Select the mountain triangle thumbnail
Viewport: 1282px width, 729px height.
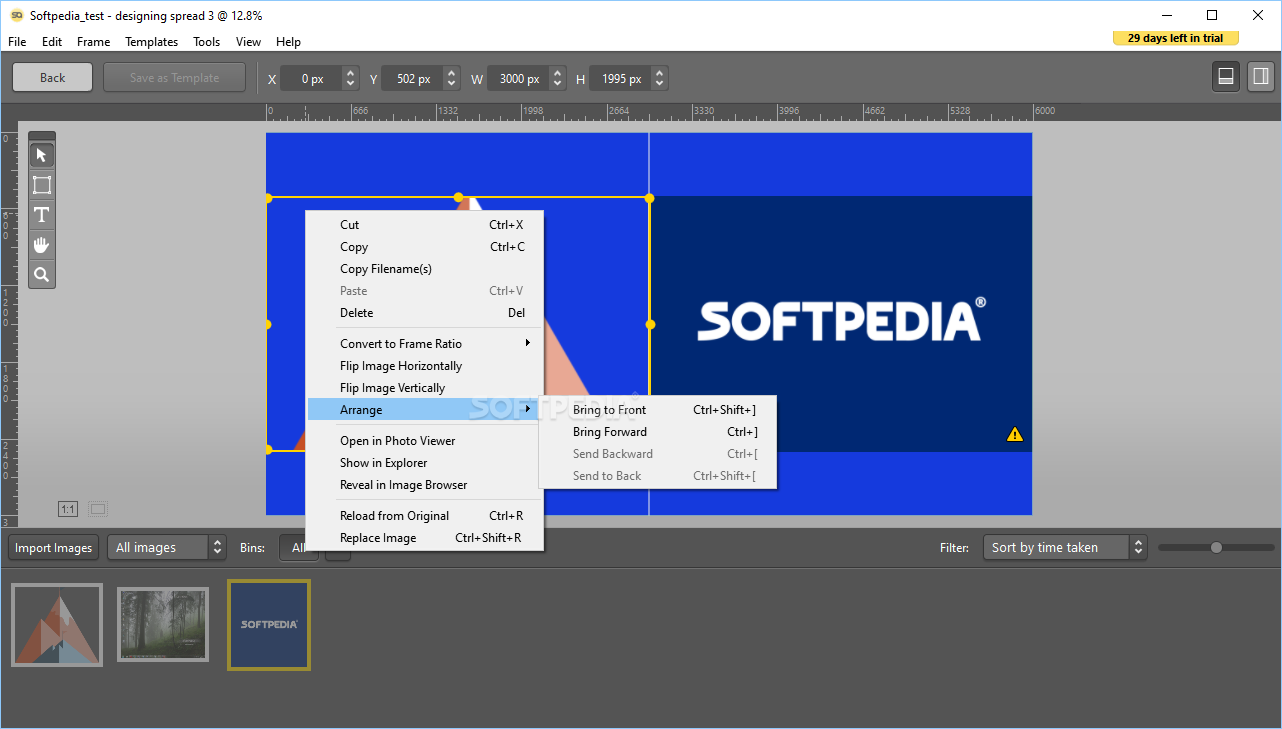[x=57, y=625]
